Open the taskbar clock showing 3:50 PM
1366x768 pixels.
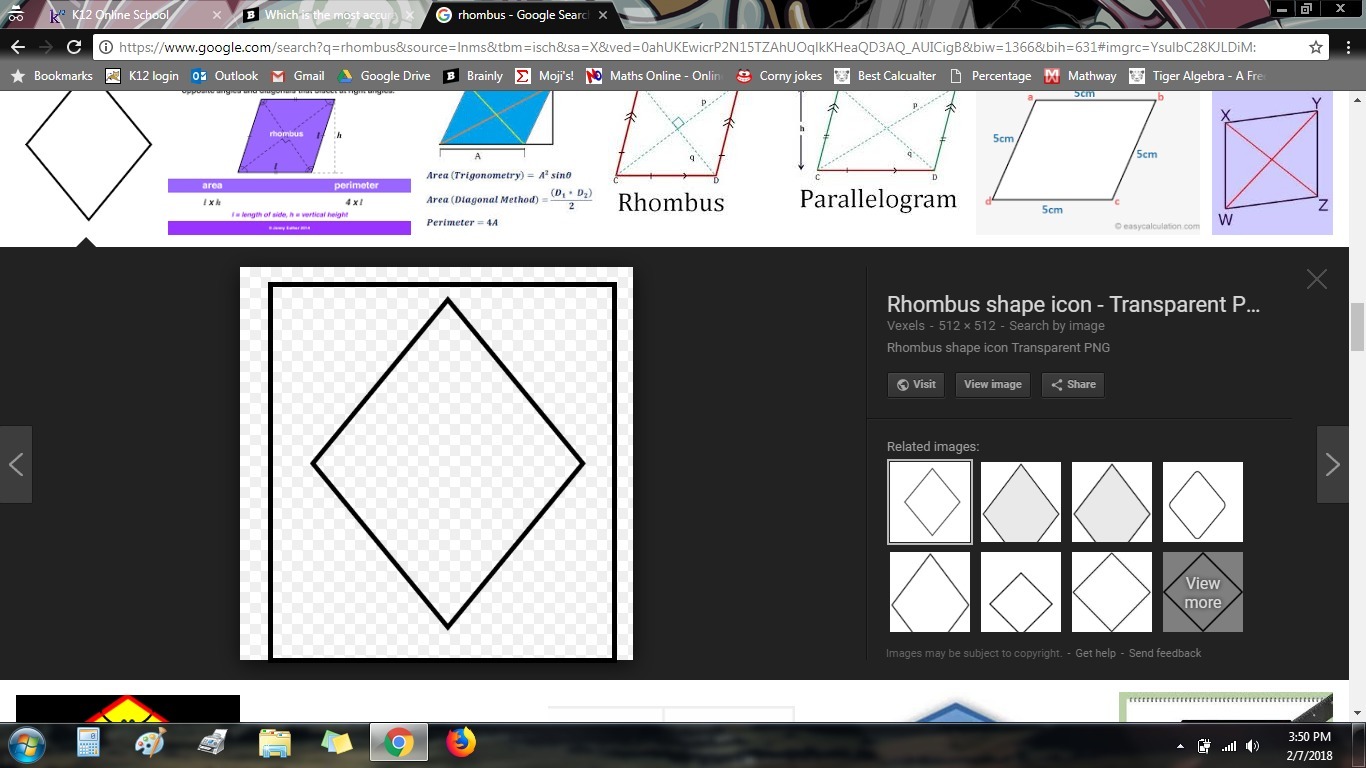click(1308, 746)
